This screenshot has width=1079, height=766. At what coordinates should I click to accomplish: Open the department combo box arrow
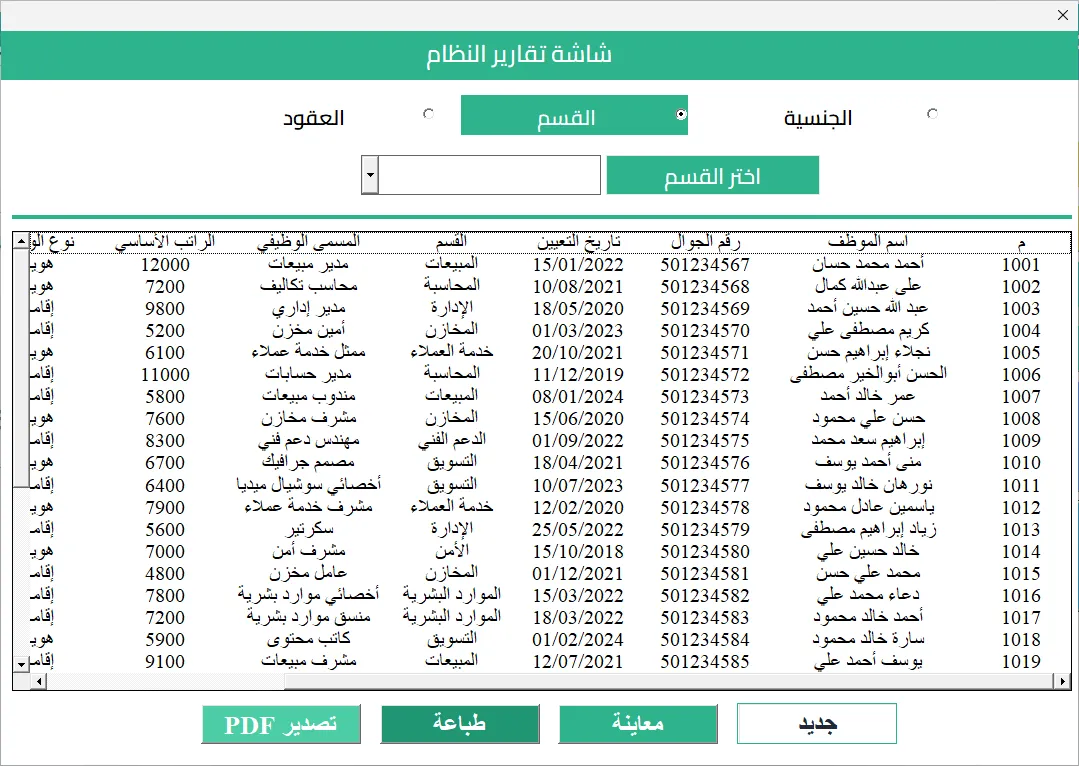point(370,175)
